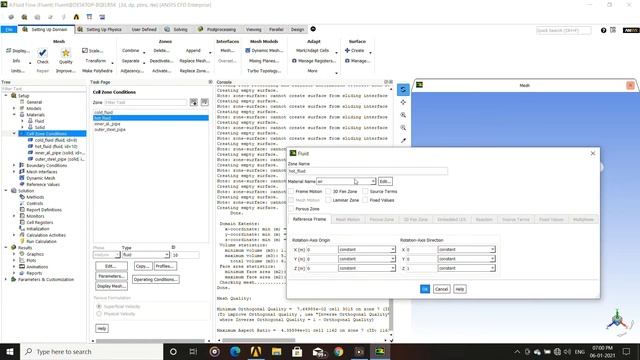Select the Reference Frame tab in Fluid dialog

[309, 219]
